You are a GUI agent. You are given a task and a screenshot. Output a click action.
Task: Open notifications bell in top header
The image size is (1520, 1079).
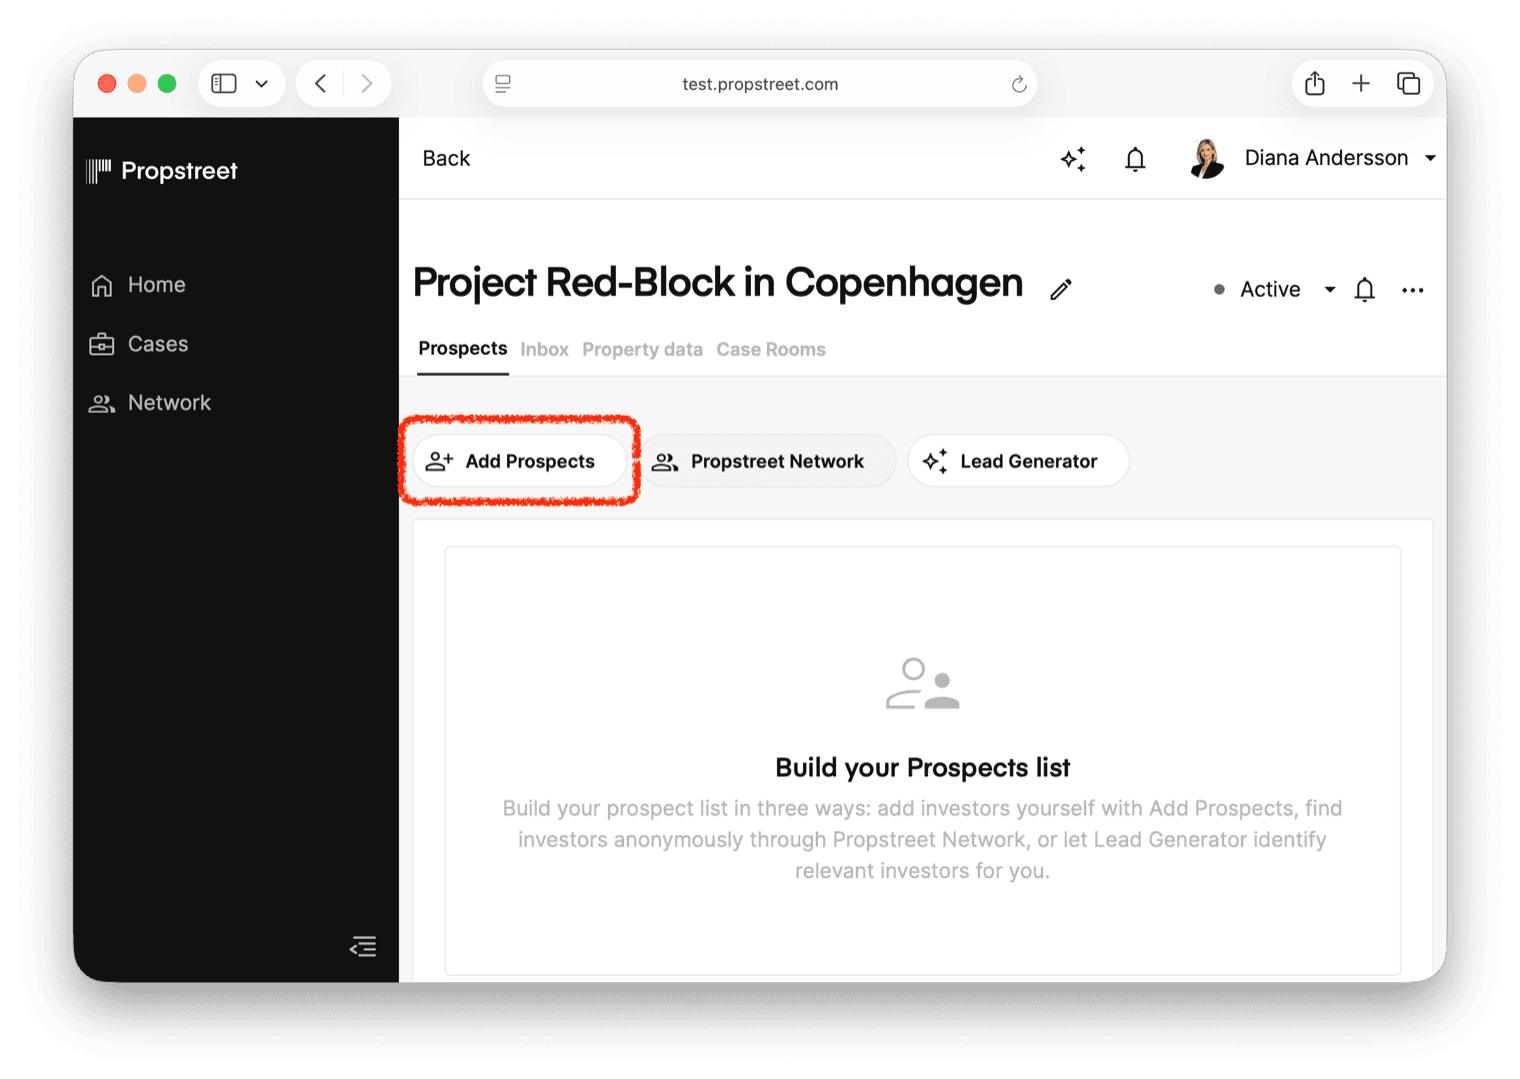[x=1135, y=159]
